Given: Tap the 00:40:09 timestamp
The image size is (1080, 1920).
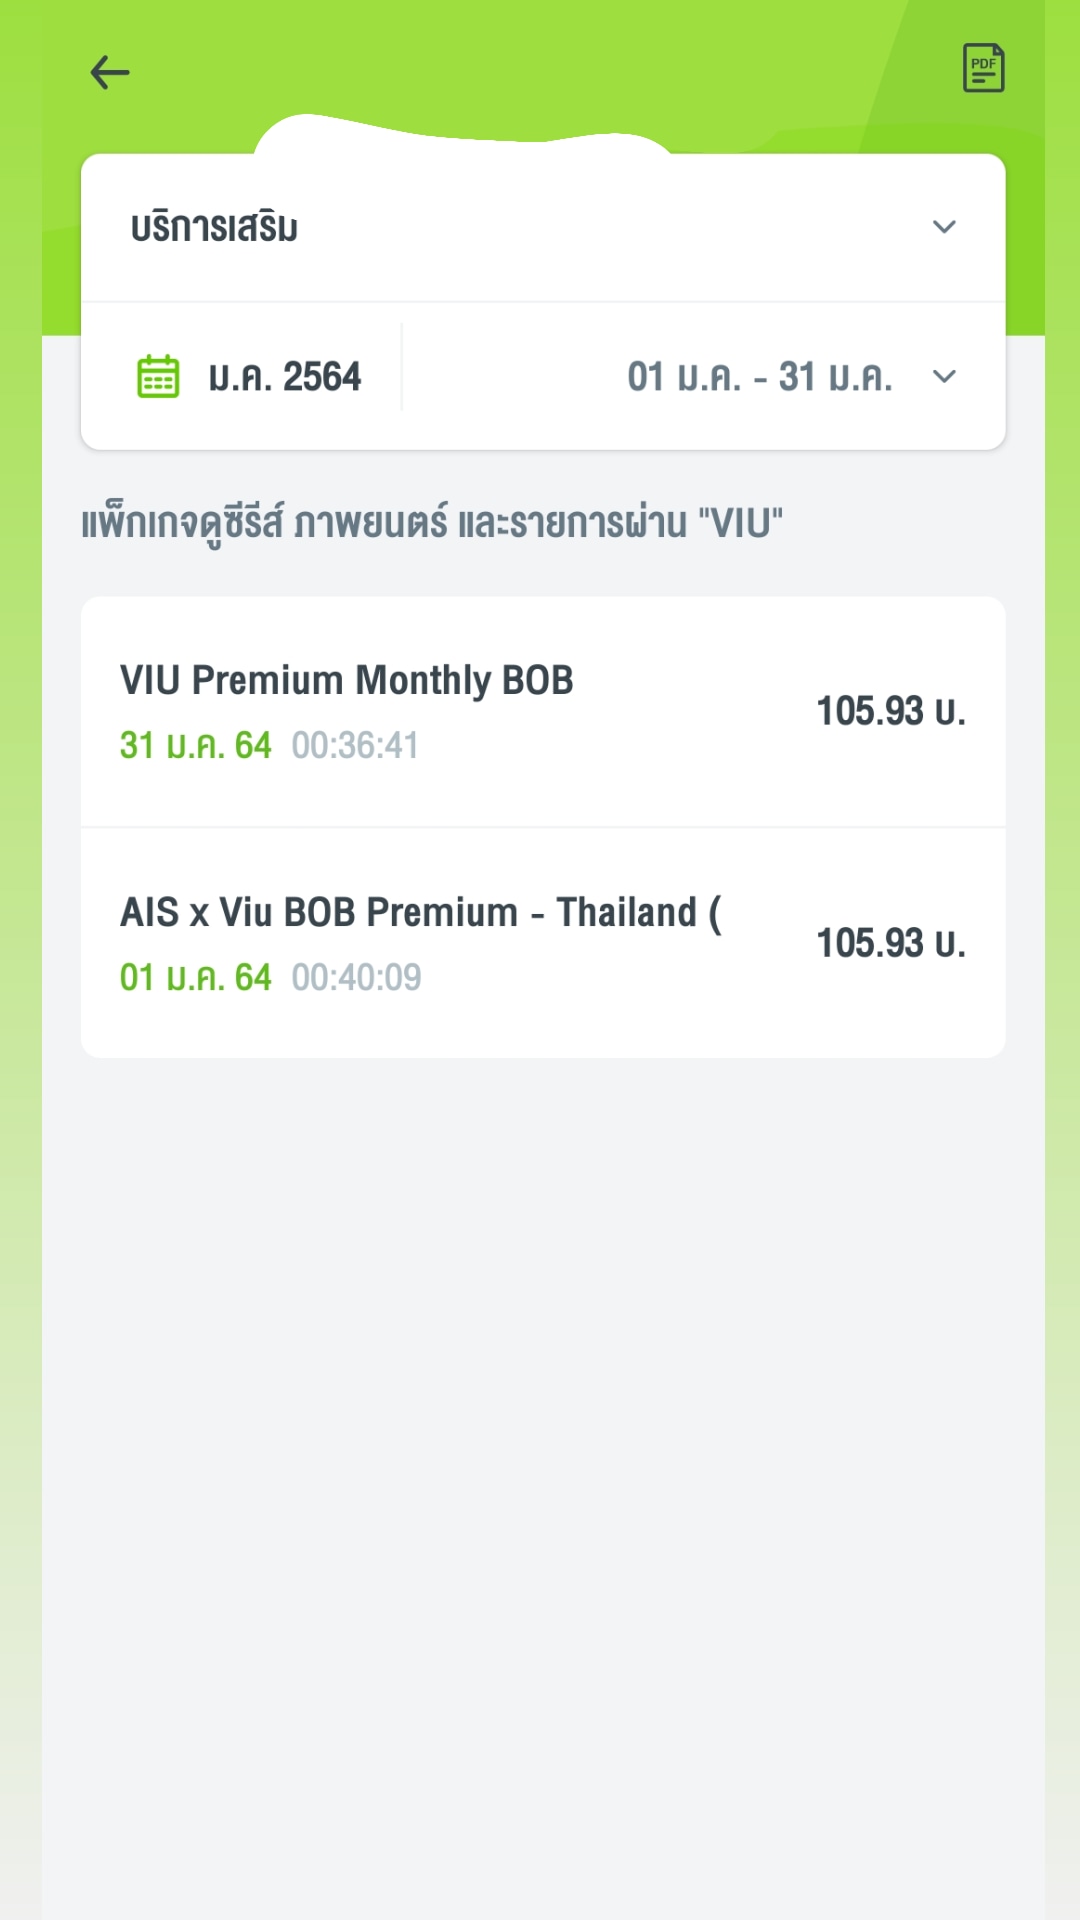Looking at the screenshot, I should point(356,977).
